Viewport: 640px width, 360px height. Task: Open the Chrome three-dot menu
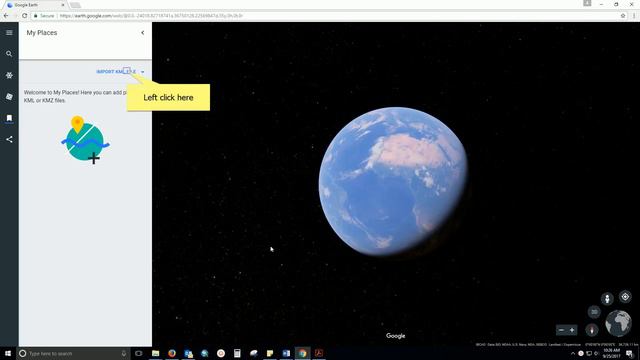click(x=634, y=16)
